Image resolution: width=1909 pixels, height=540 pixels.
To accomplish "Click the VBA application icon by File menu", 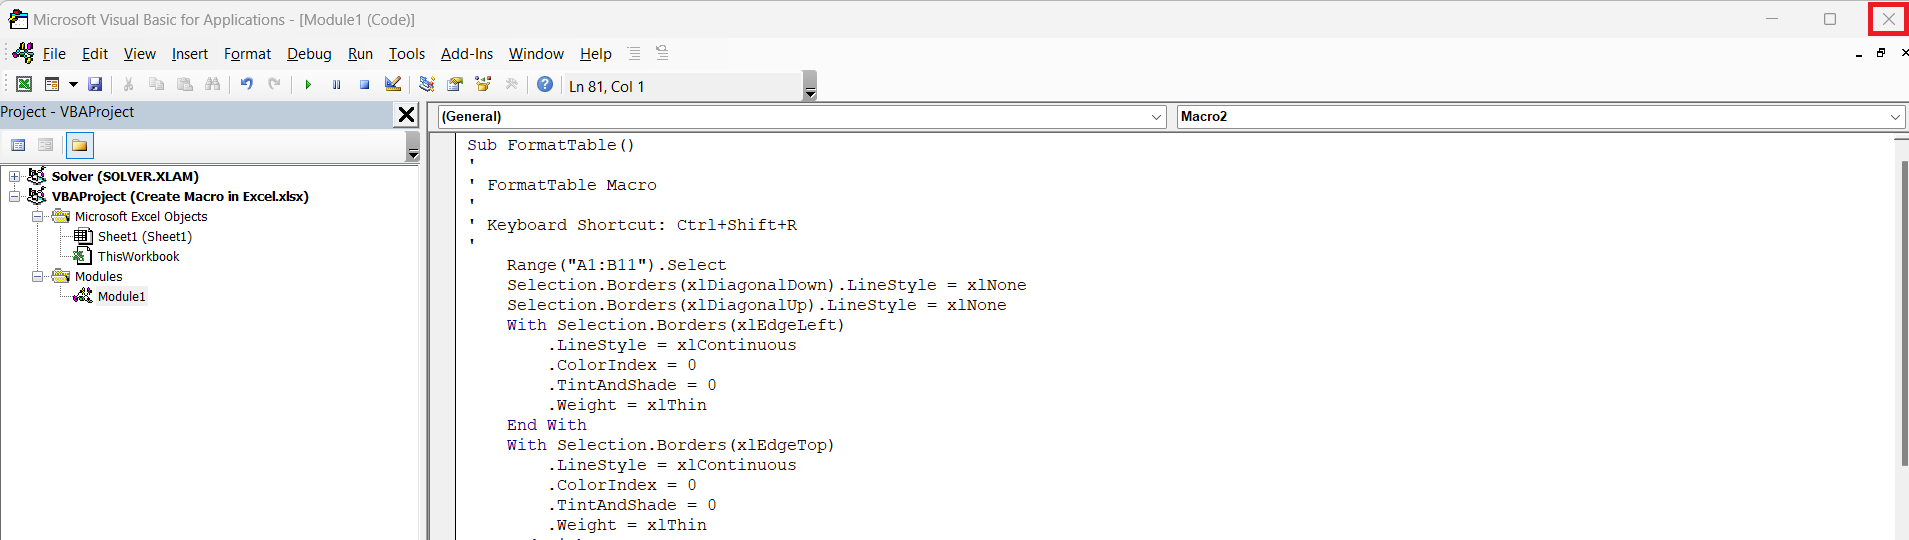I will pyautogui.click(x=23, y=53).
